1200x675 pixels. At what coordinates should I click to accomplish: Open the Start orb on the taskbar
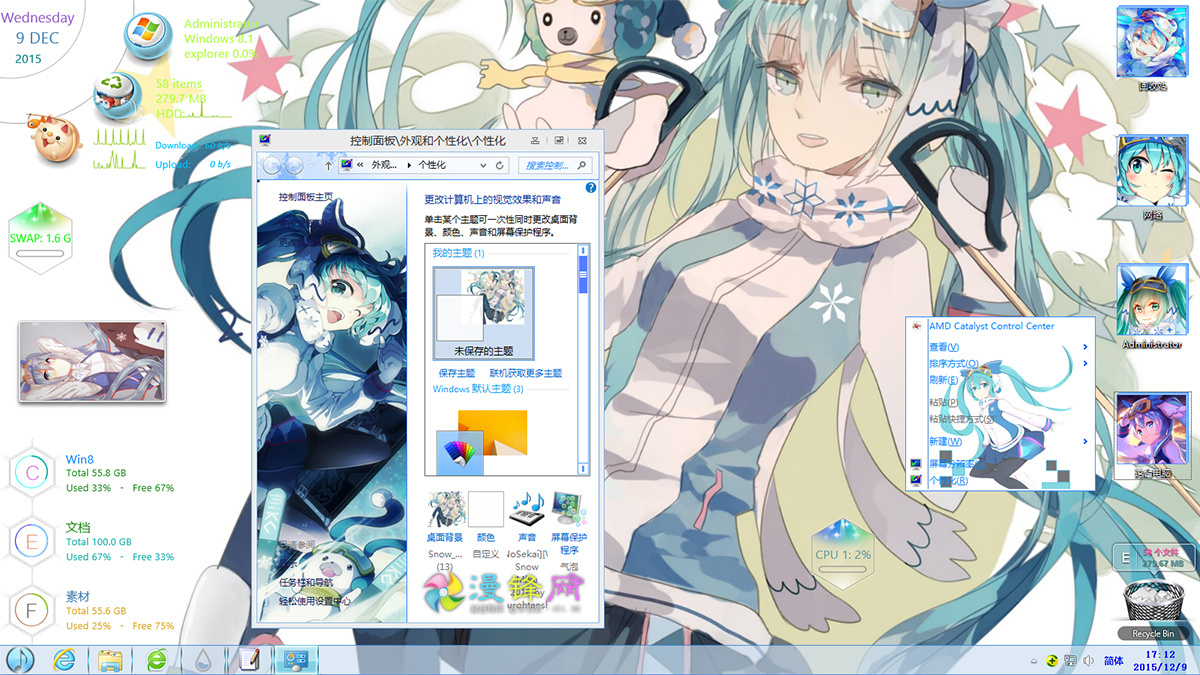[x=20, y=659]
